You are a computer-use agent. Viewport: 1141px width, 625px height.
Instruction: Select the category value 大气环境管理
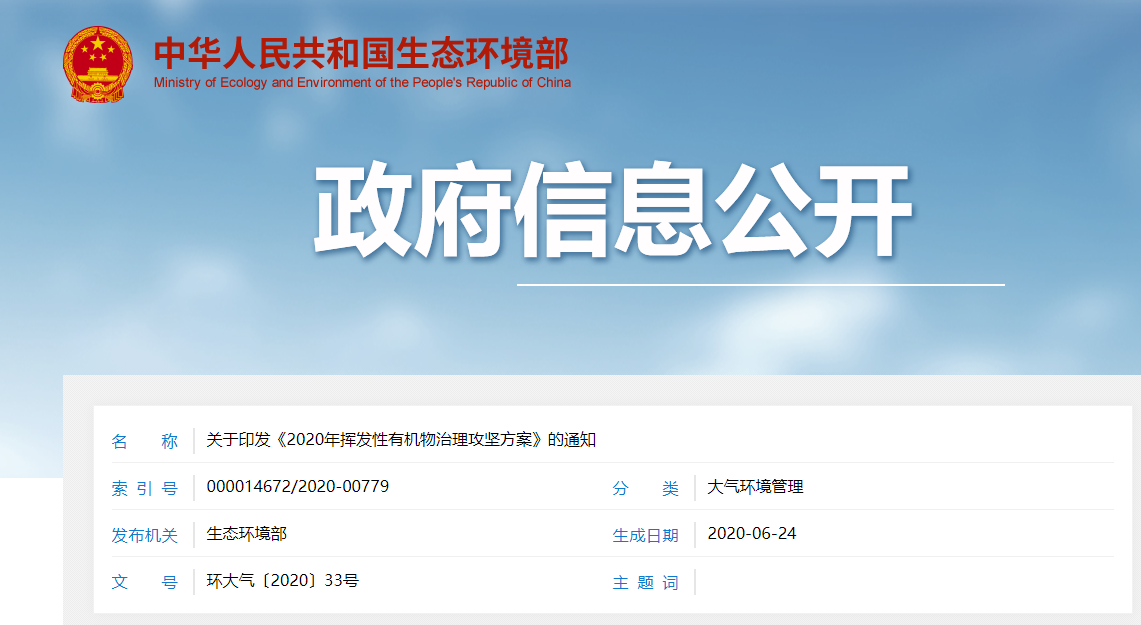[755, 487]
